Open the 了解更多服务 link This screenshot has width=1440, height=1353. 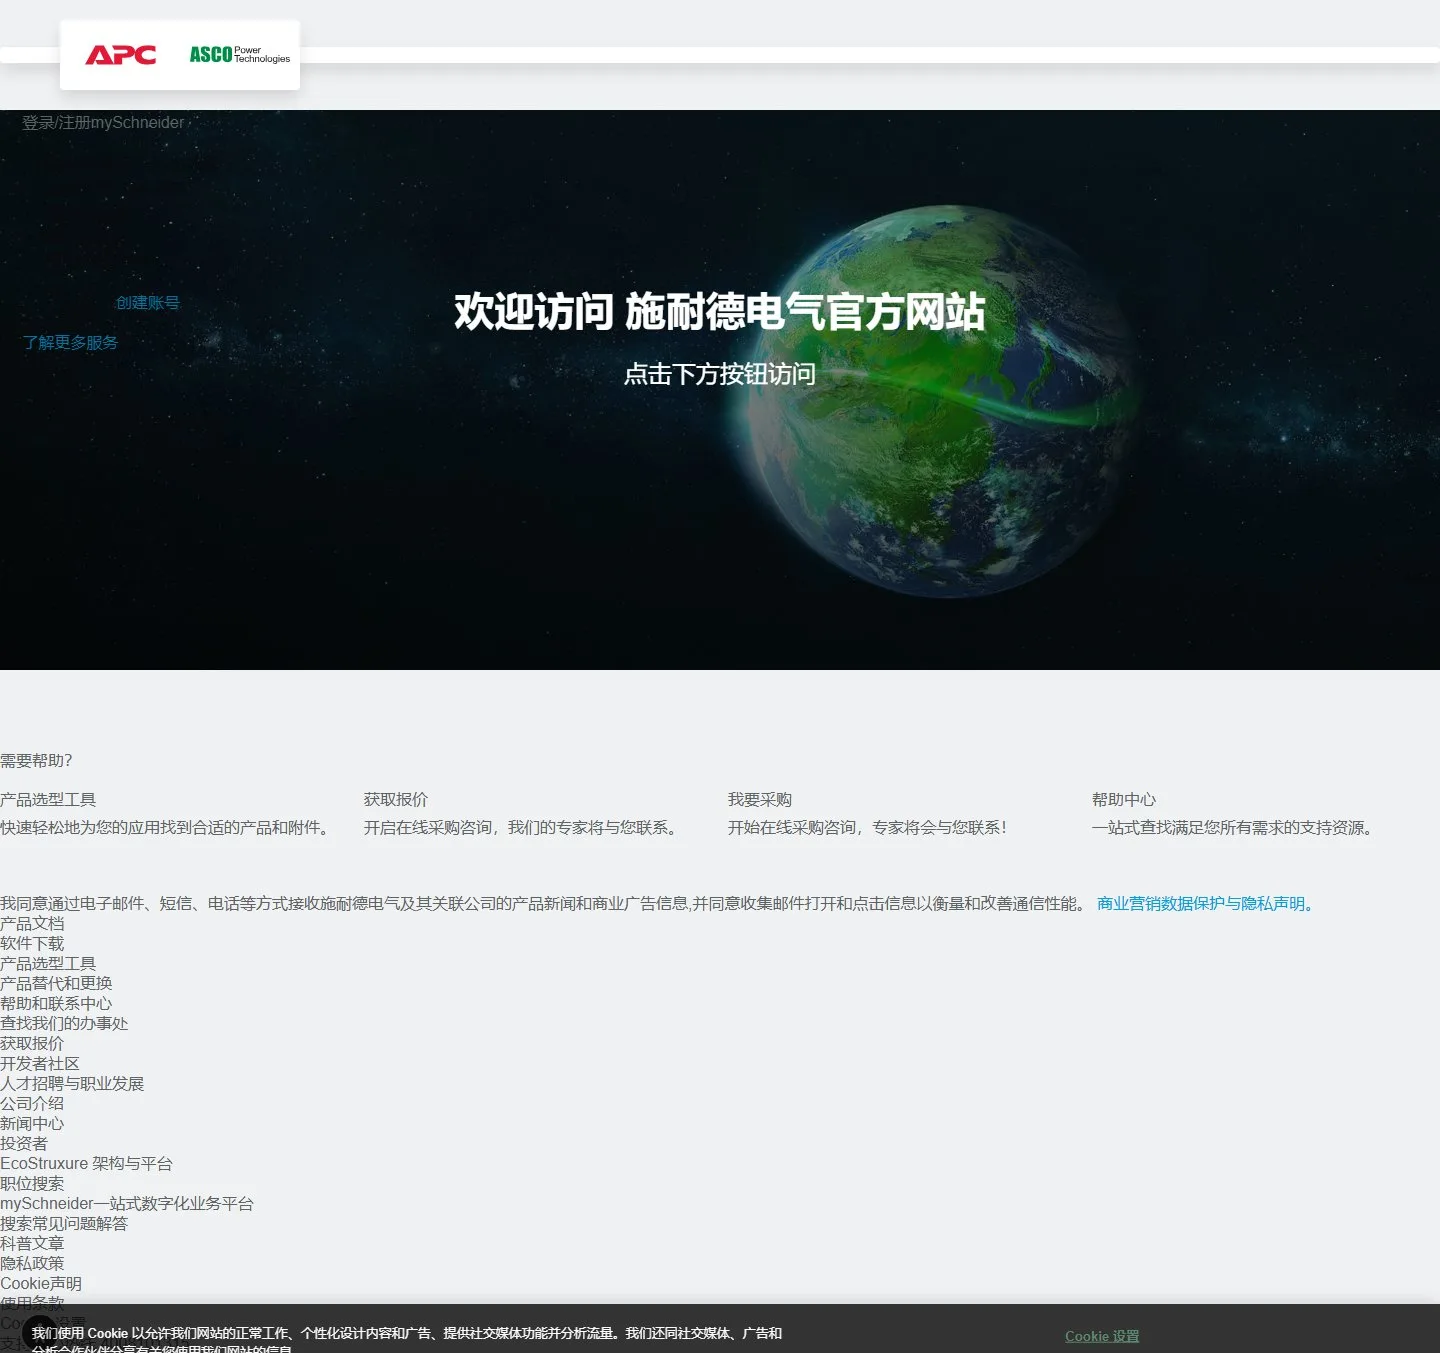tap(70, 342)
